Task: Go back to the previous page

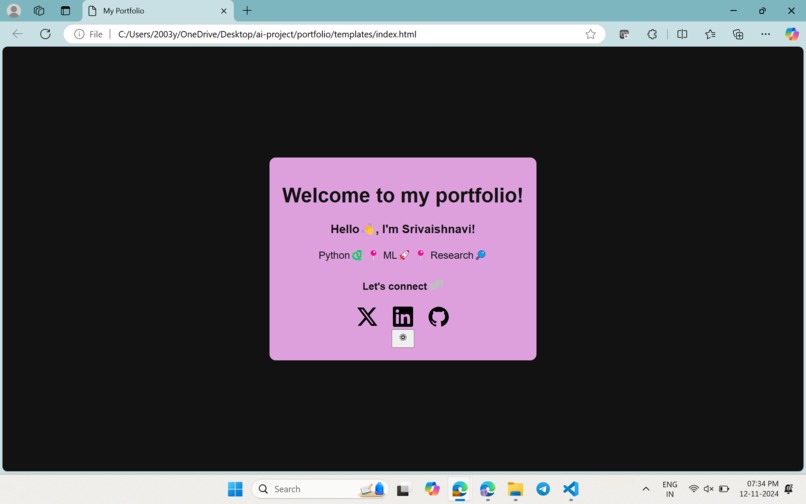Action: click(x=17, y=34)
